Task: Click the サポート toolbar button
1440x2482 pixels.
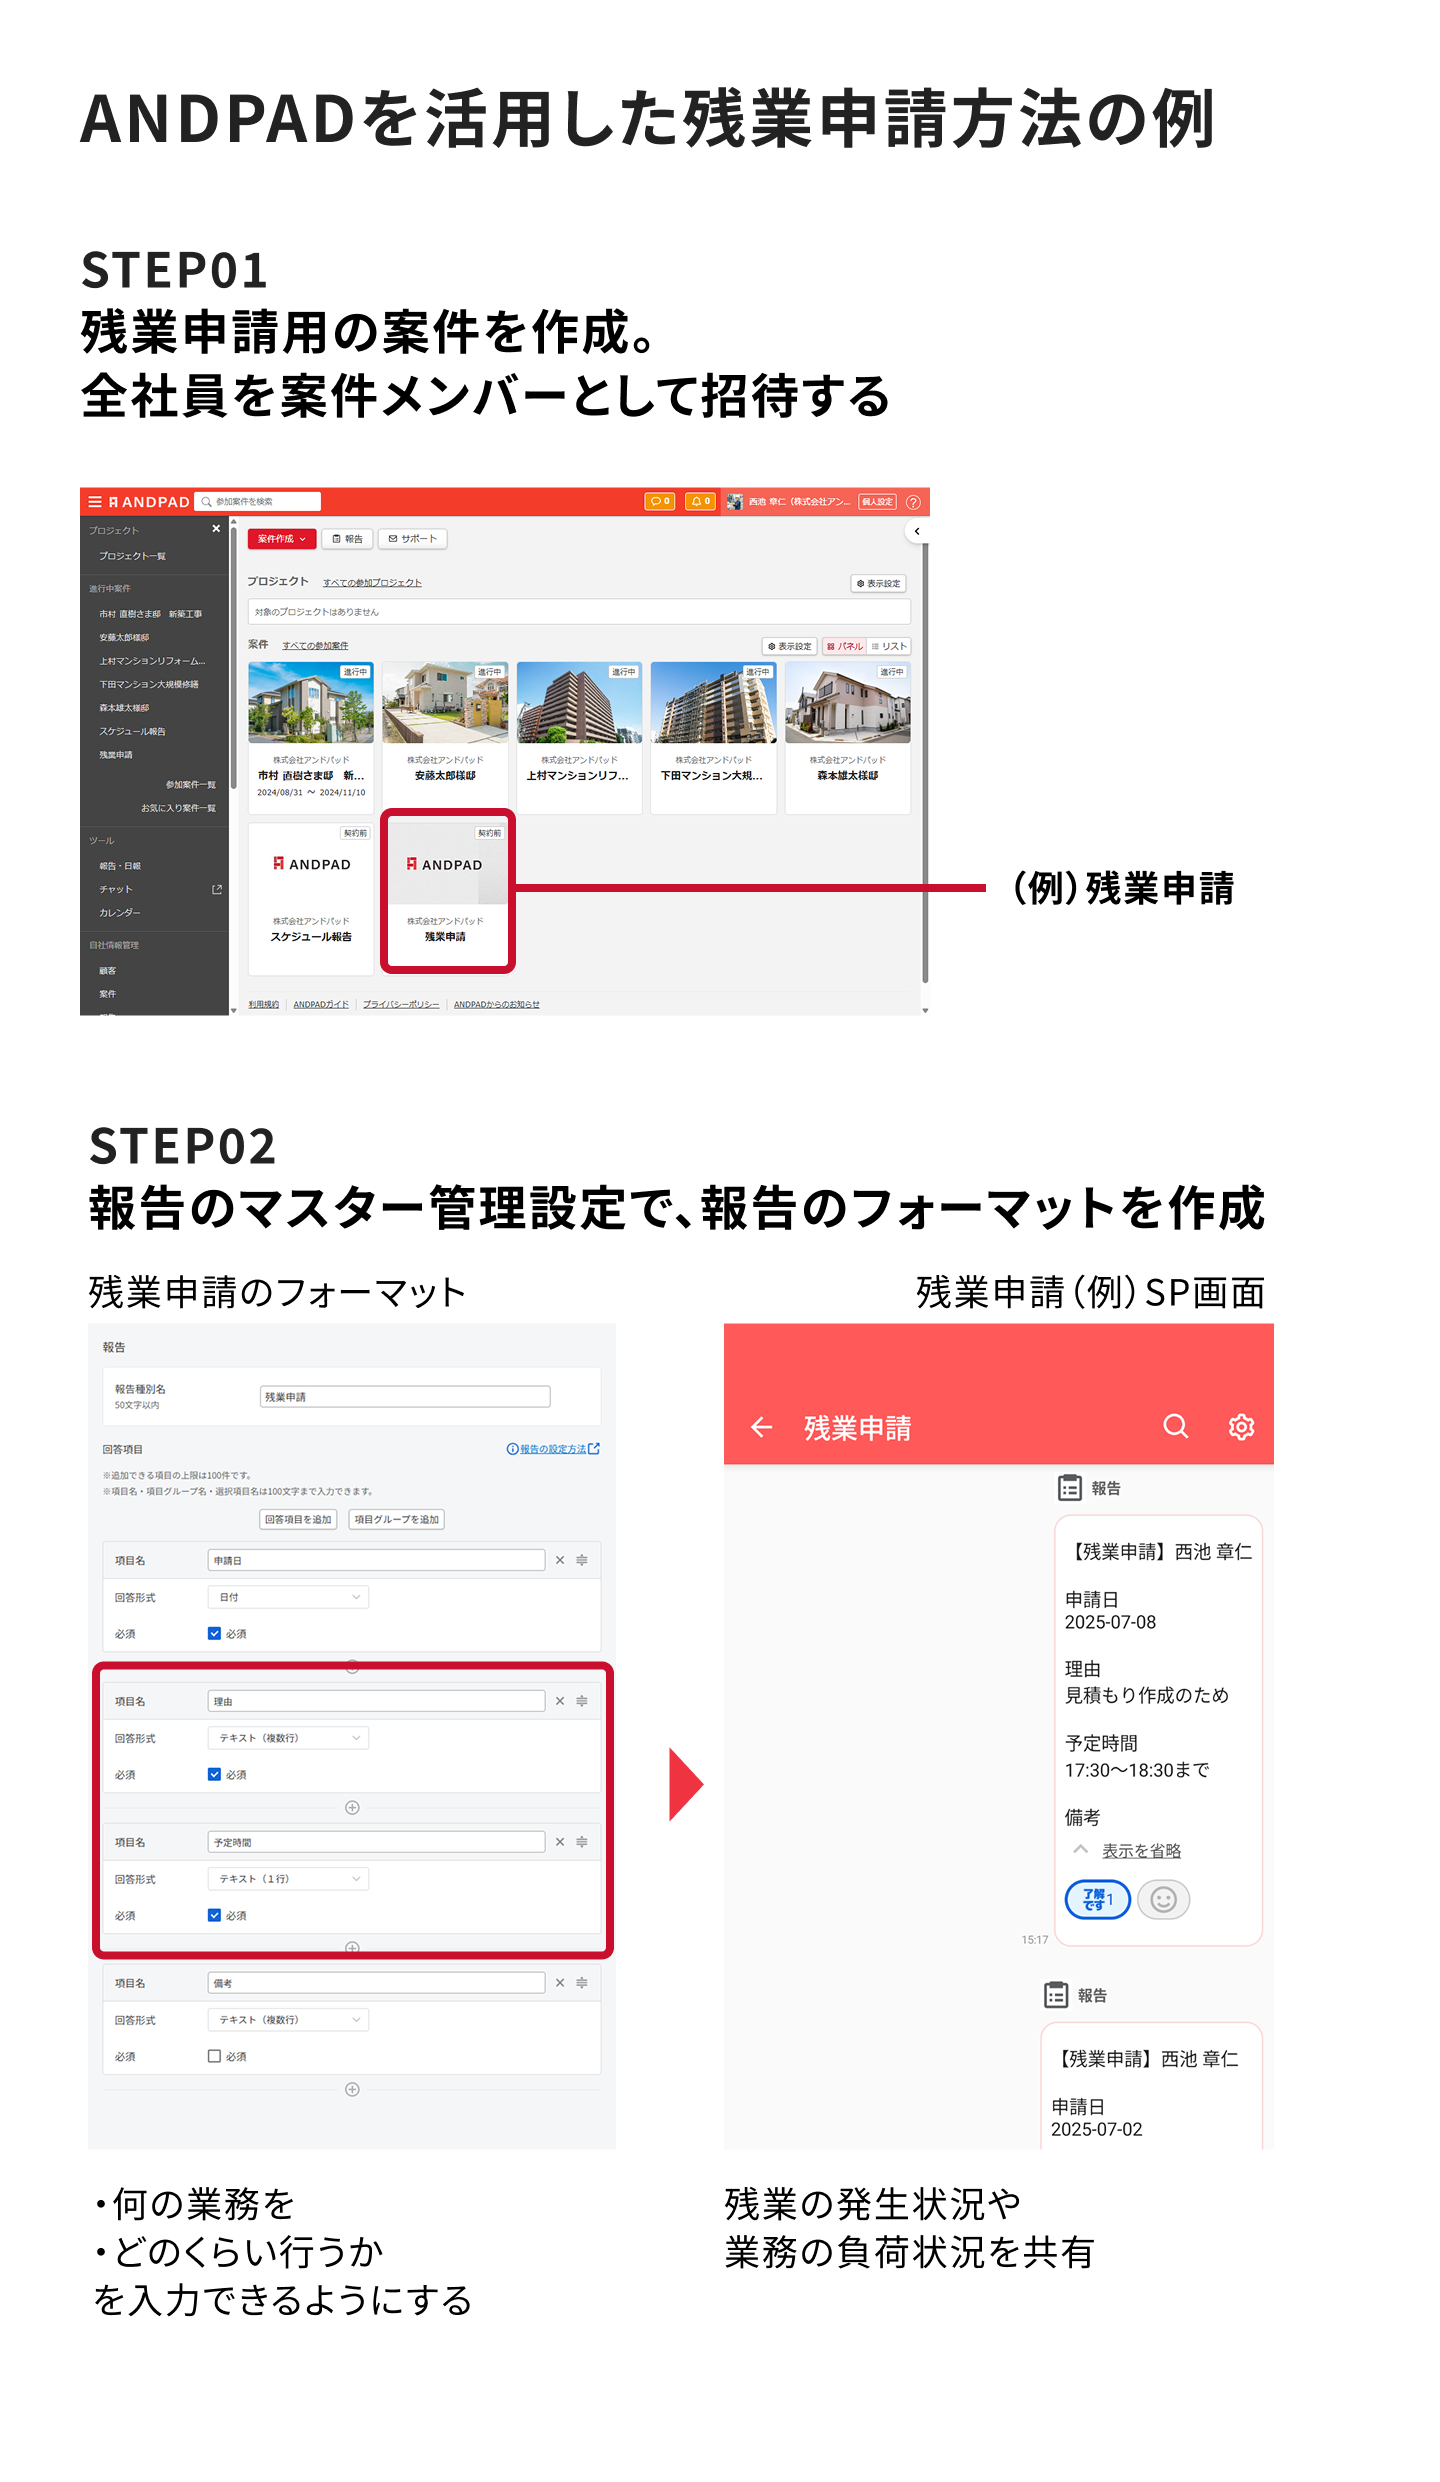Action: (412, 539)
